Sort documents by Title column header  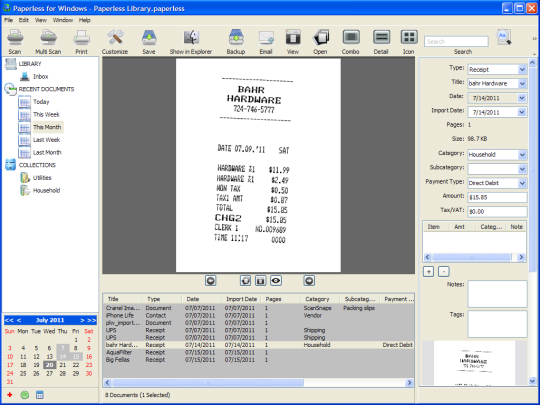click(x=122, y=299)
